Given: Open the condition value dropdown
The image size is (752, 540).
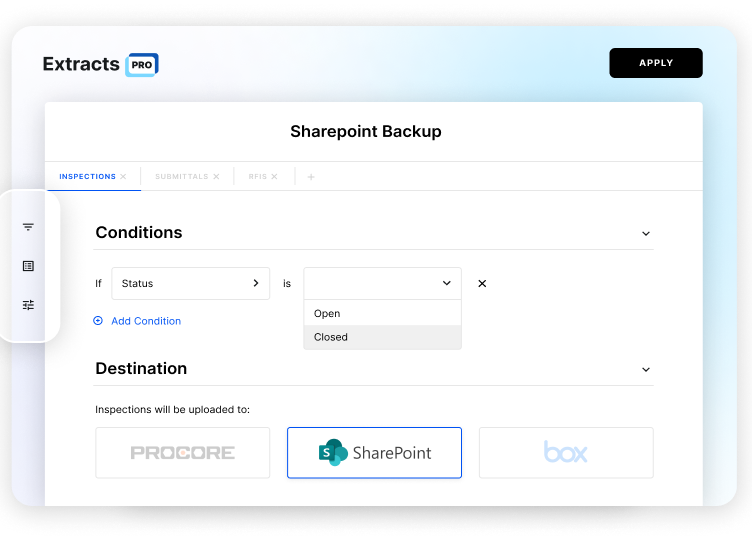Looking at the screenshot, I should pos(382,284).
